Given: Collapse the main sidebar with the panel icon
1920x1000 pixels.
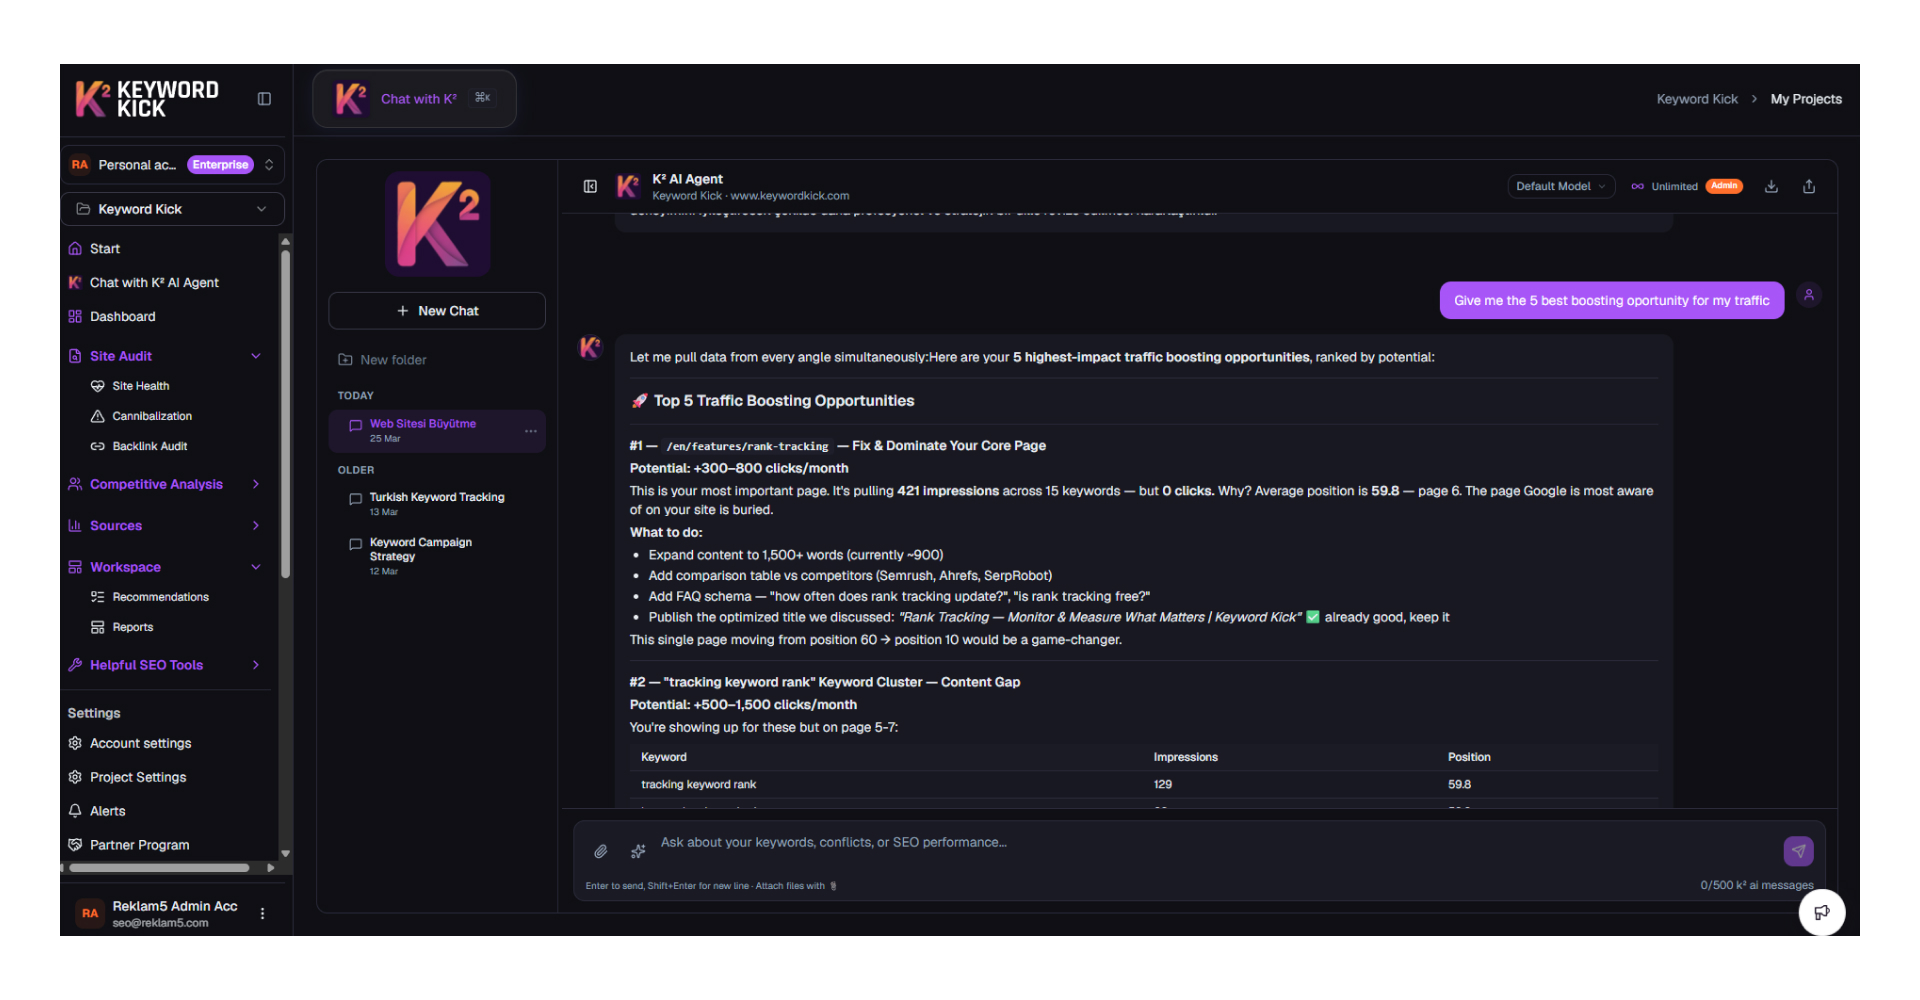Looking at the screenshot, I should pyautogui.click(x=264, y=99).
